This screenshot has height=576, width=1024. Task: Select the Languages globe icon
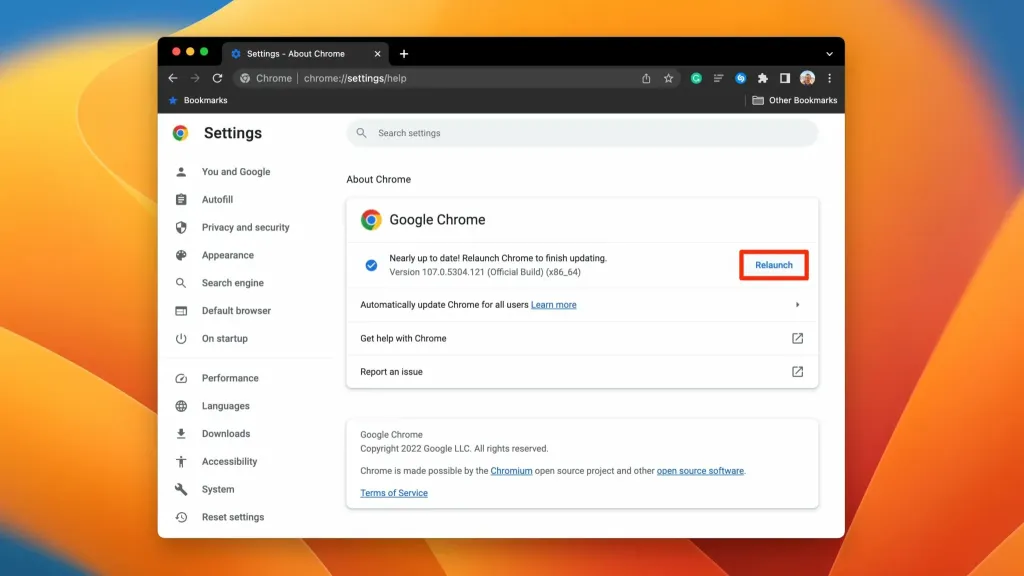tap(182, 406)
